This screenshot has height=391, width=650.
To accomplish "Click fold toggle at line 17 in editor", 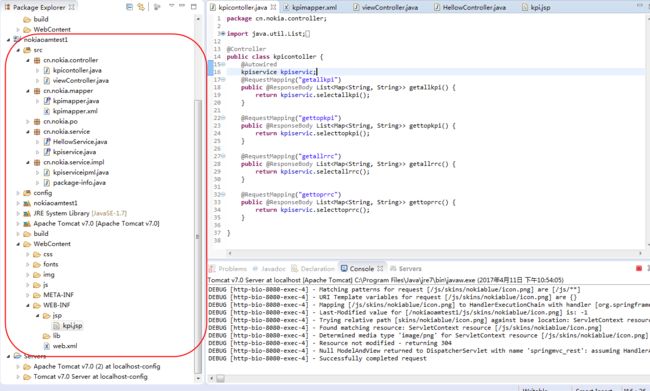I will (x=223, y=80).
